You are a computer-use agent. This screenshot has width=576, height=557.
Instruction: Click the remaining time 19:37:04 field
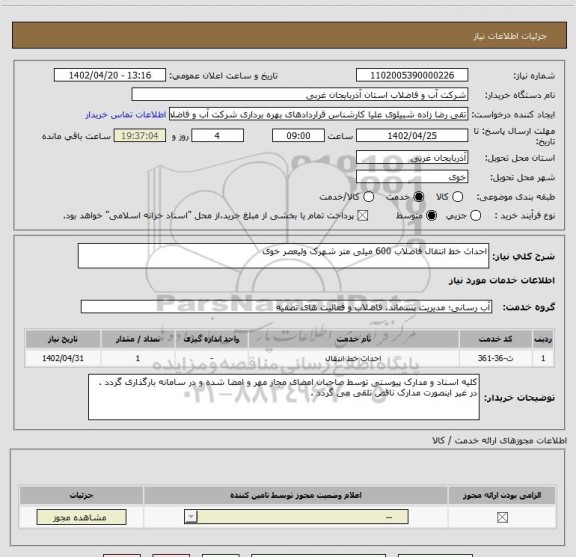140,136
